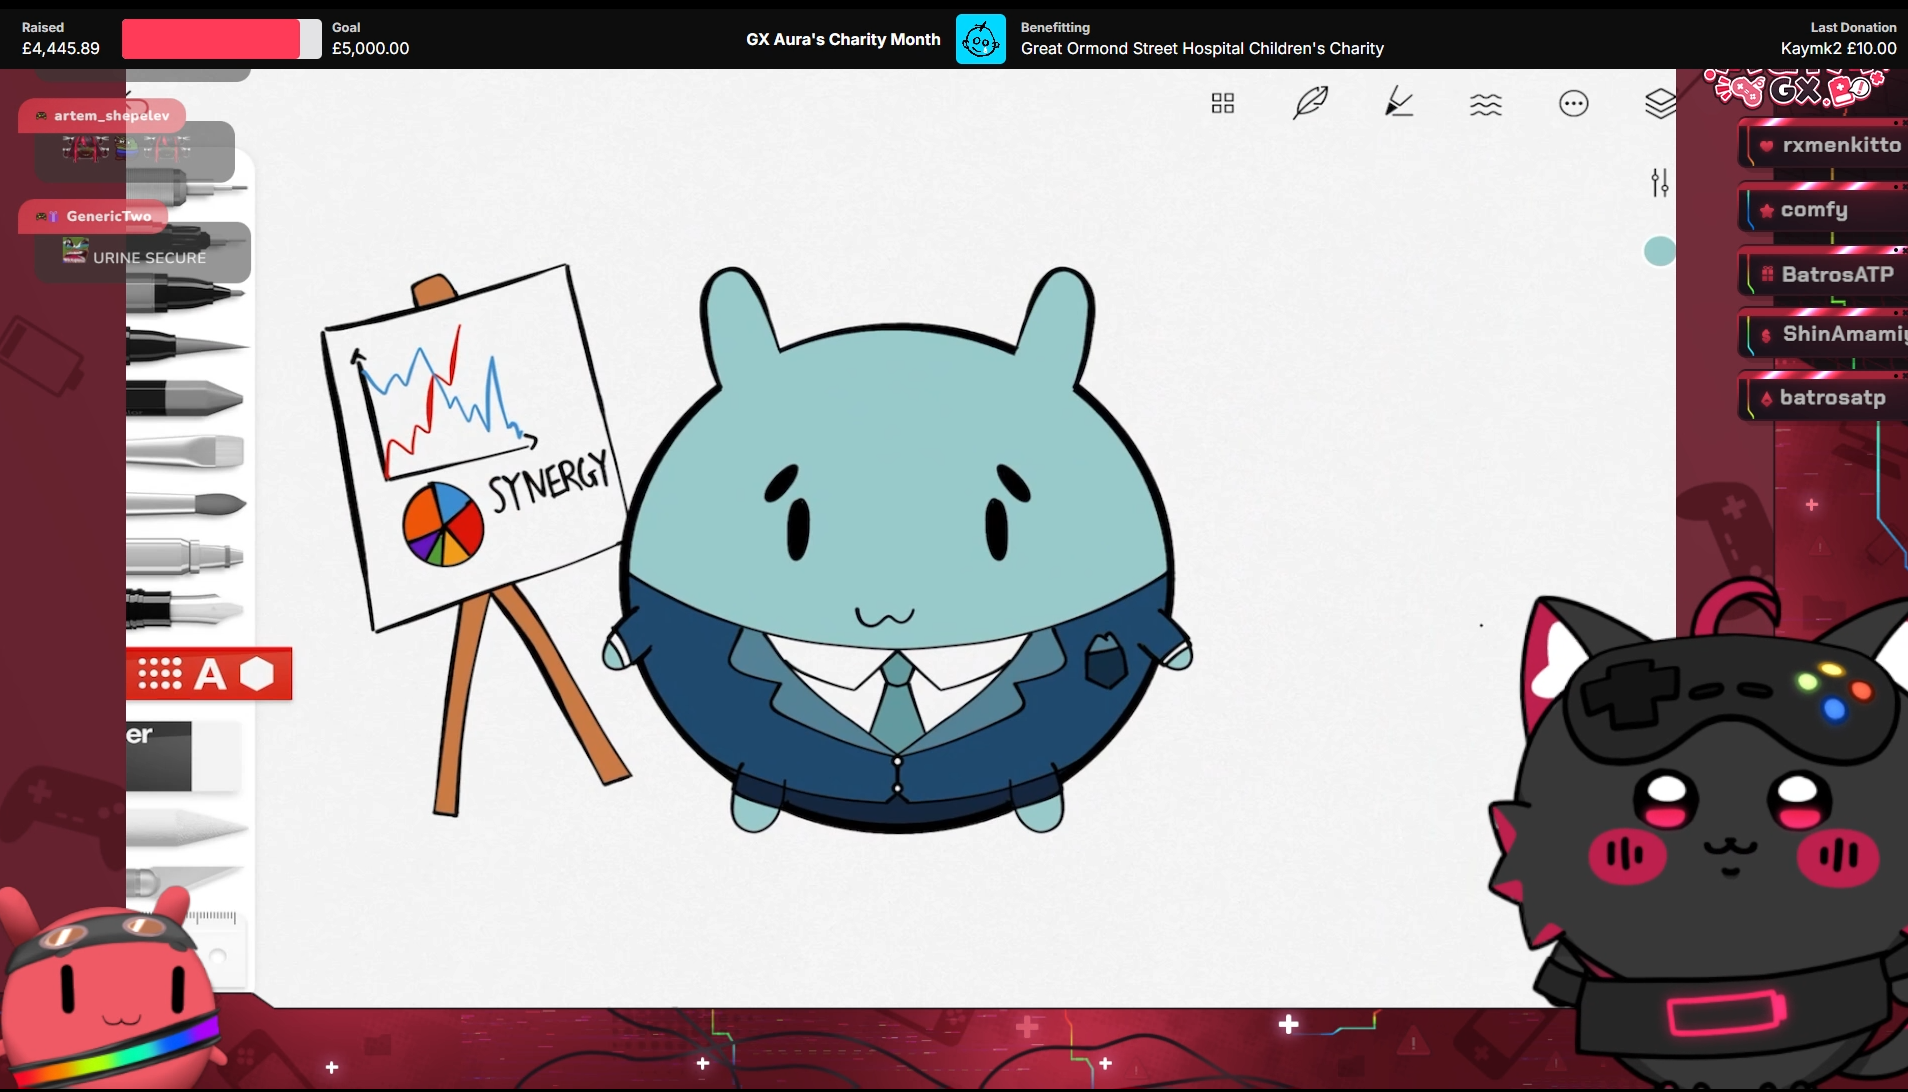Click the Great Ormond Street charity logo

[x=980, y=40]
